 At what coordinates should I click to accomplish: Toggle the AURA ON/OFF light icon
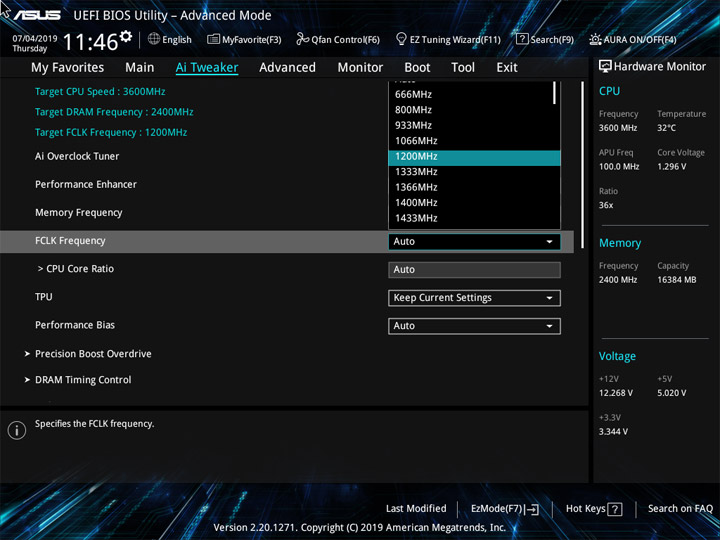(595, 39)
